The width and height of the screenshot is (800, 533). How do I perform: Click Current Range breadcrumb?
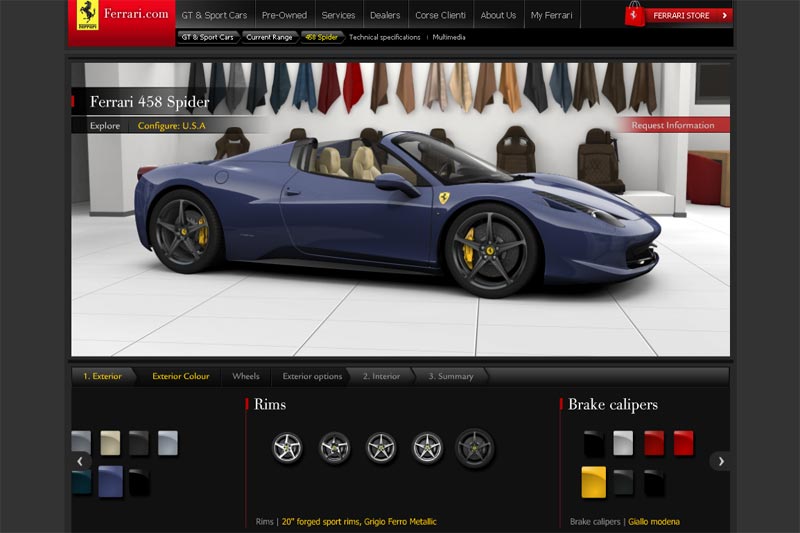[269, 37]
